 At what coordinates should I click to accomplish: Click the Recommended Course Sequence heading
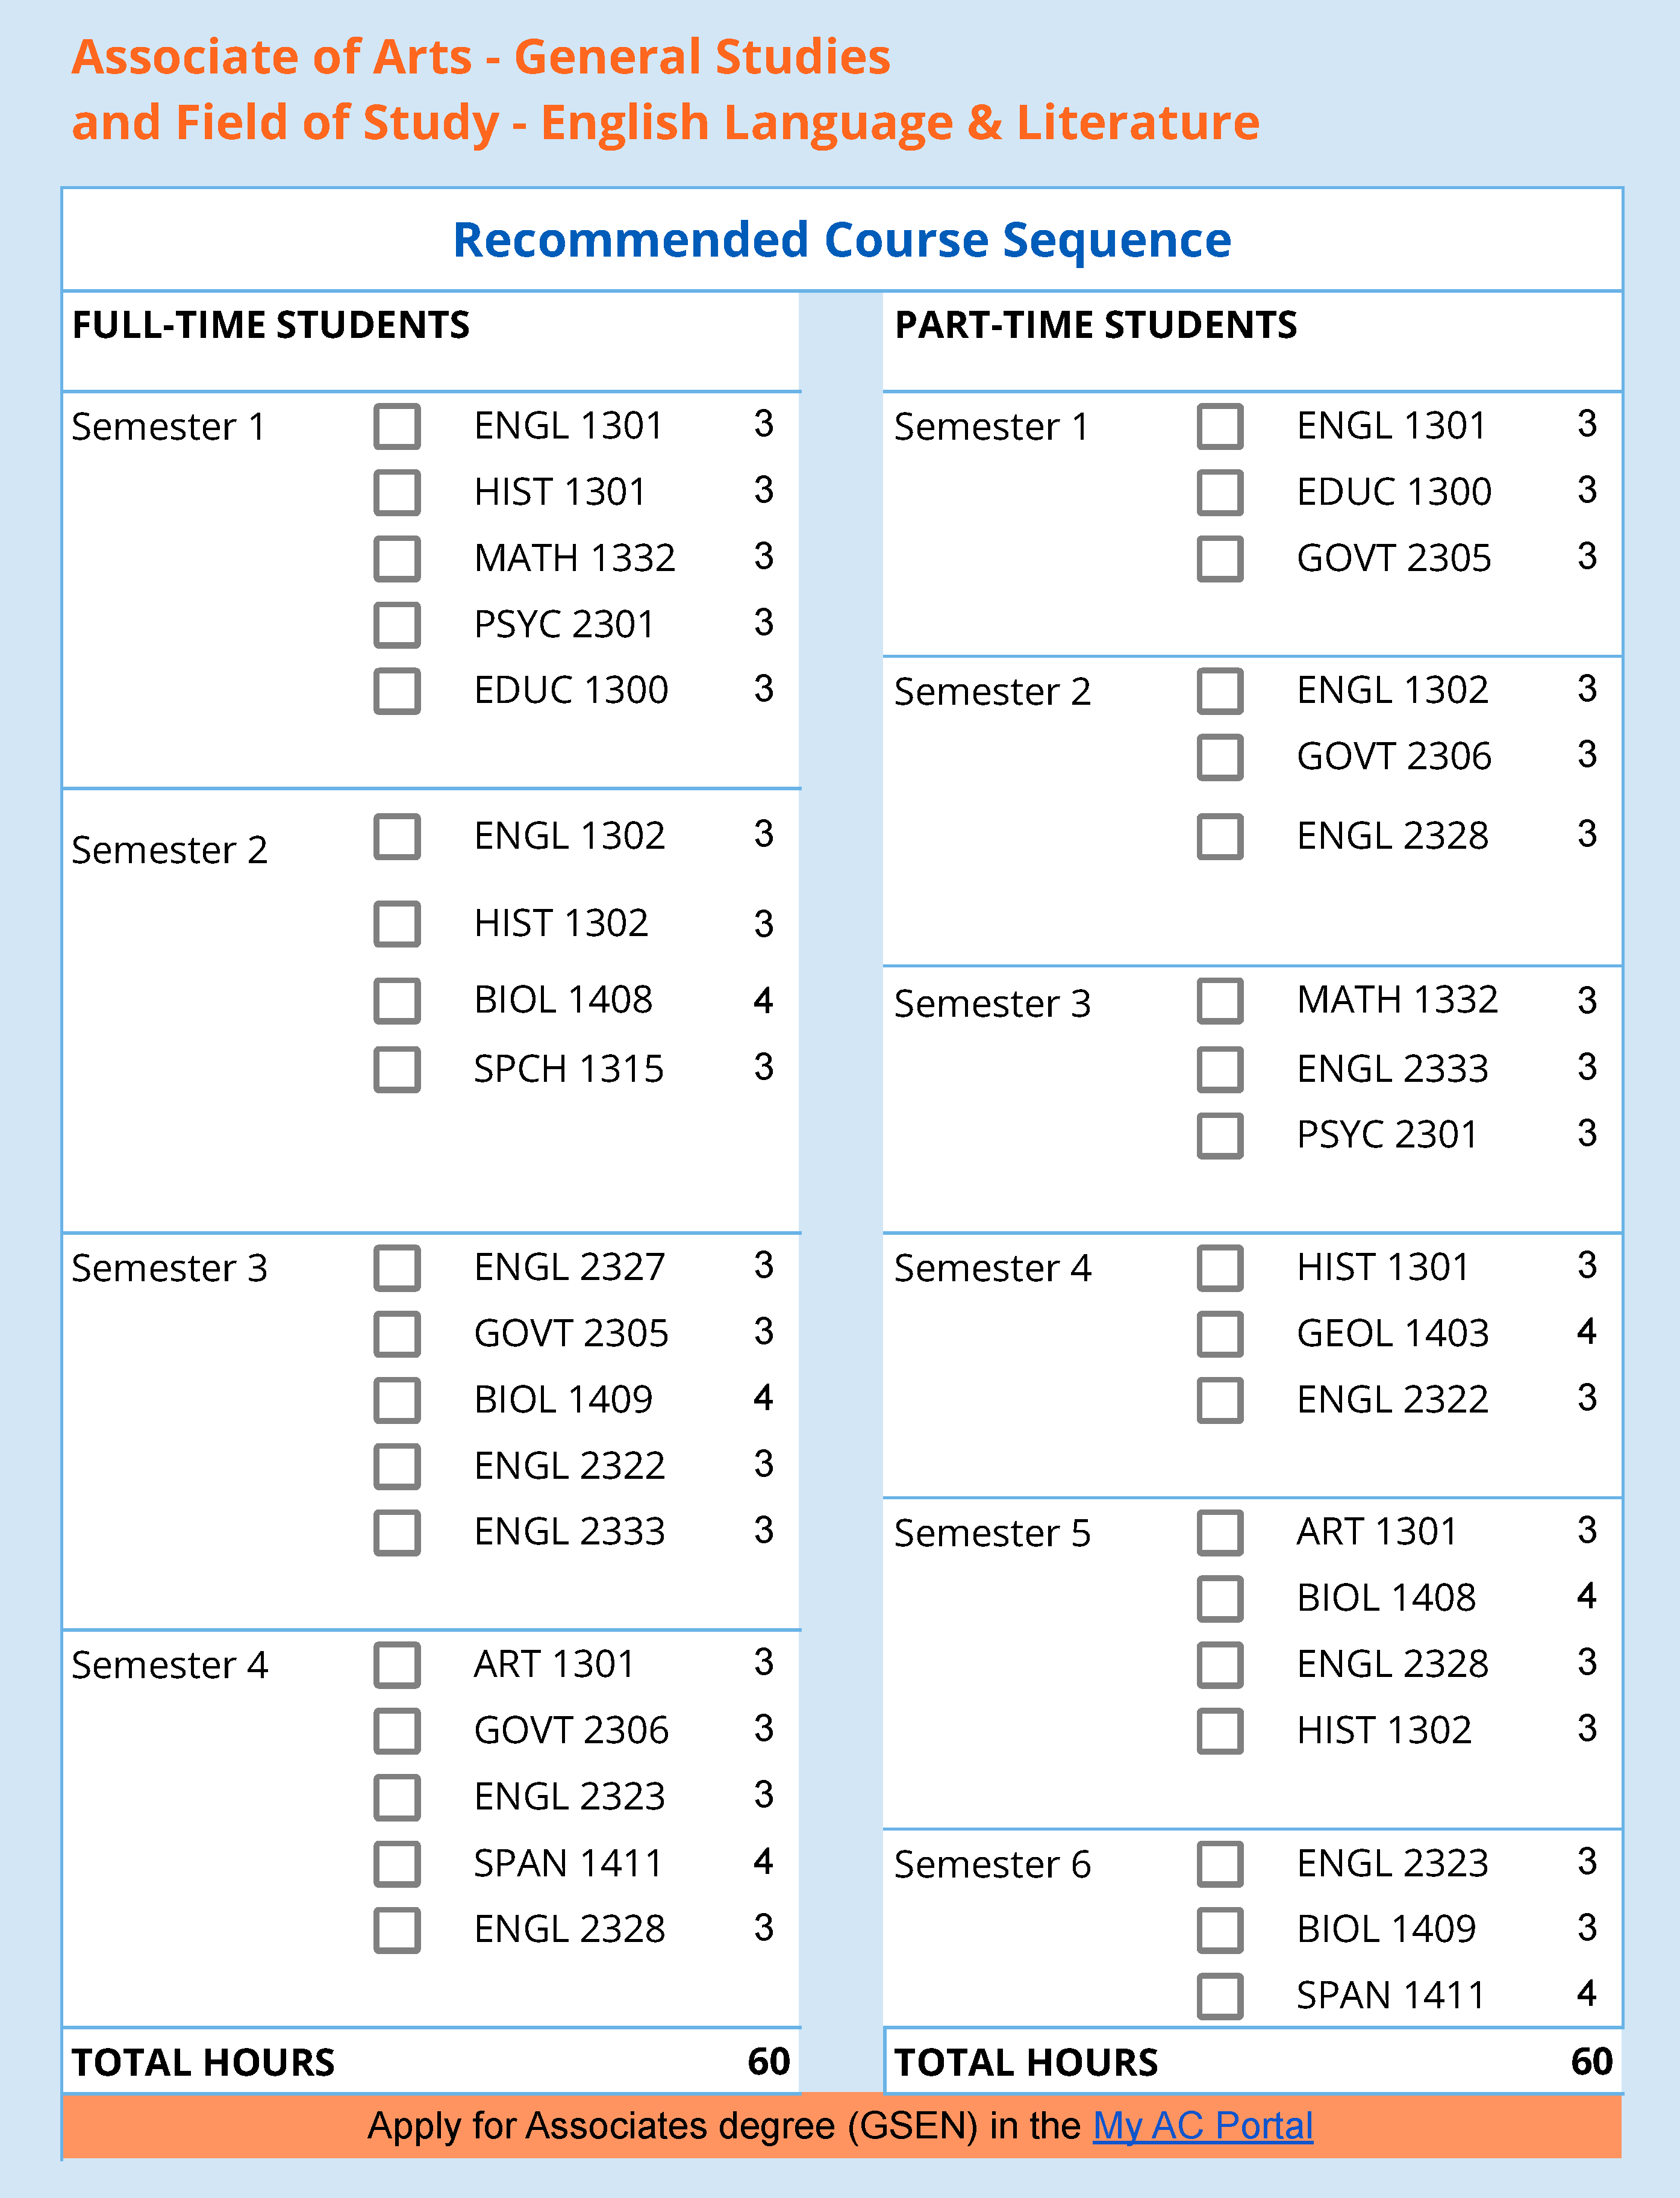point(842,240)
